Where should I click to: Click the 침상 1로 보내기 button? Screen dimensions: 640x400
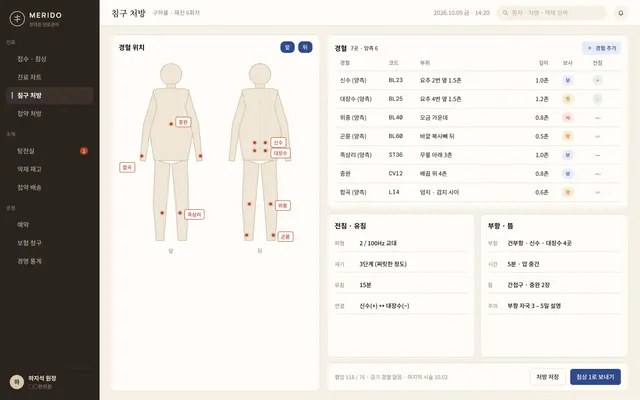click(x=595, y=377)
